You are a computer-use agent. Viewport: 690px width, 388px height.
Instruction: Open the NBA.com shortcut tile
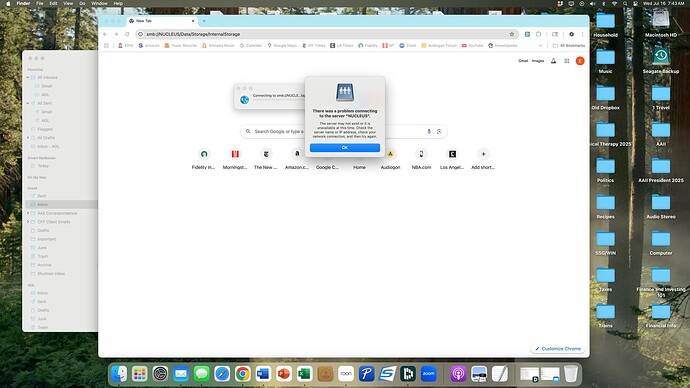click(421, 159)
